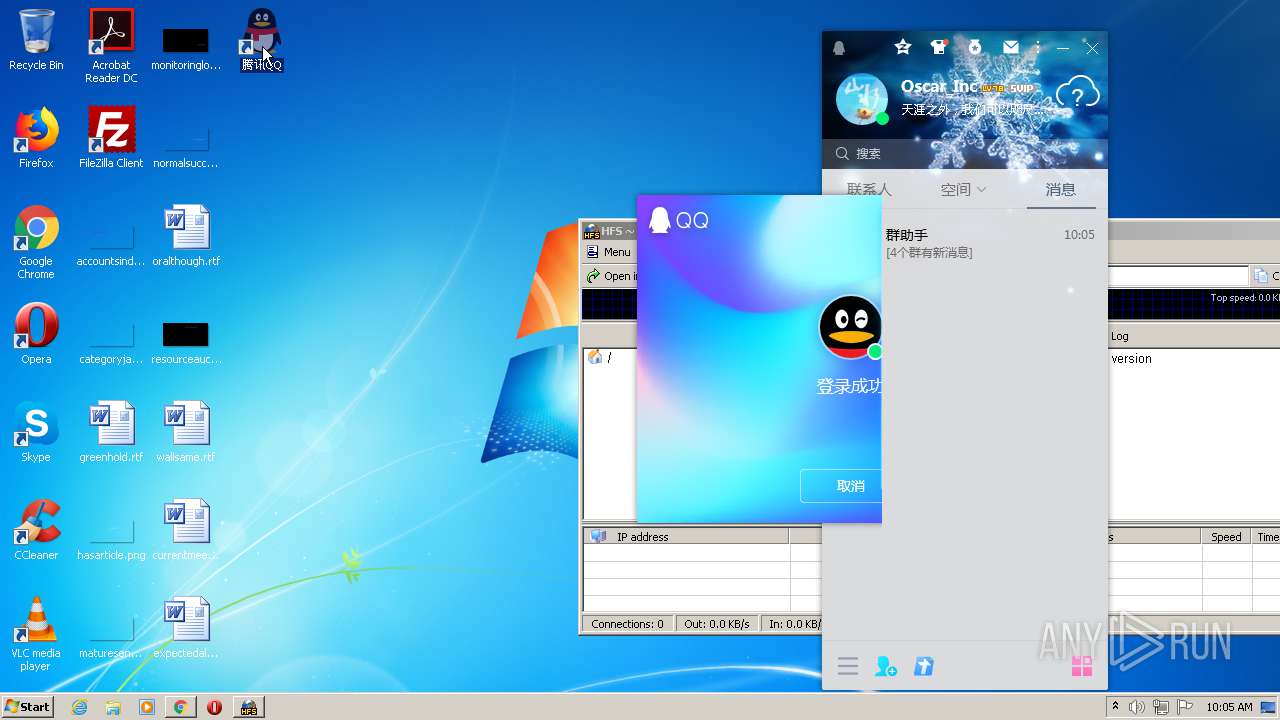The image size is (1280, 720).
Task: Click Out: 0.0 KB/s in HFS status bar
Action: pyautogui.click(x=717, y=624)
